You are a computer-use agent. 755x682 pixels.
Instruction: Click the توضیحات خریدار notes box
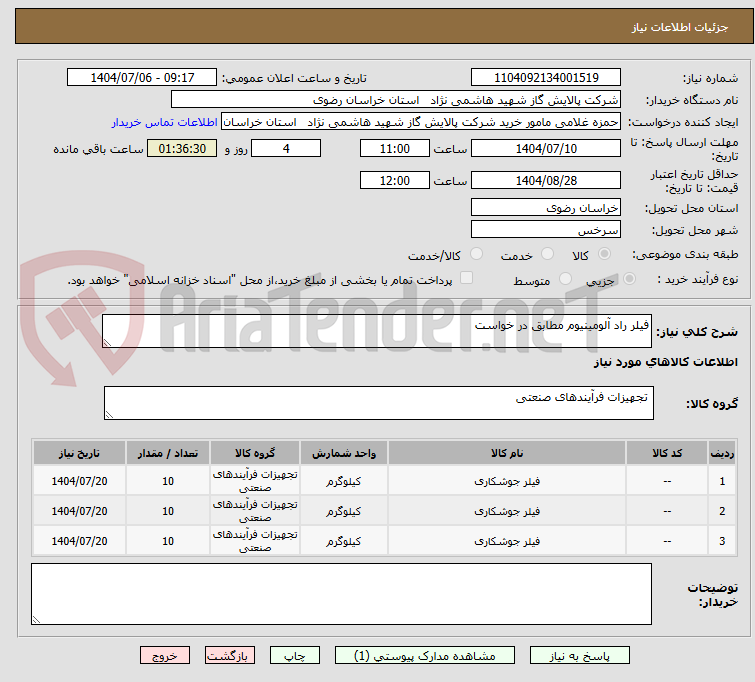coord(341,595)
